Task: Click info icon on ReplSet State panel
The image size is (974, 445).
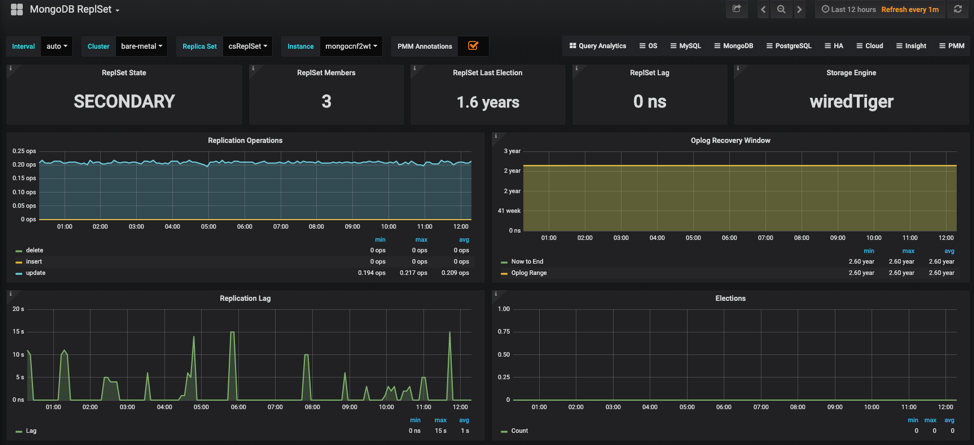Action: coord(11,69)
